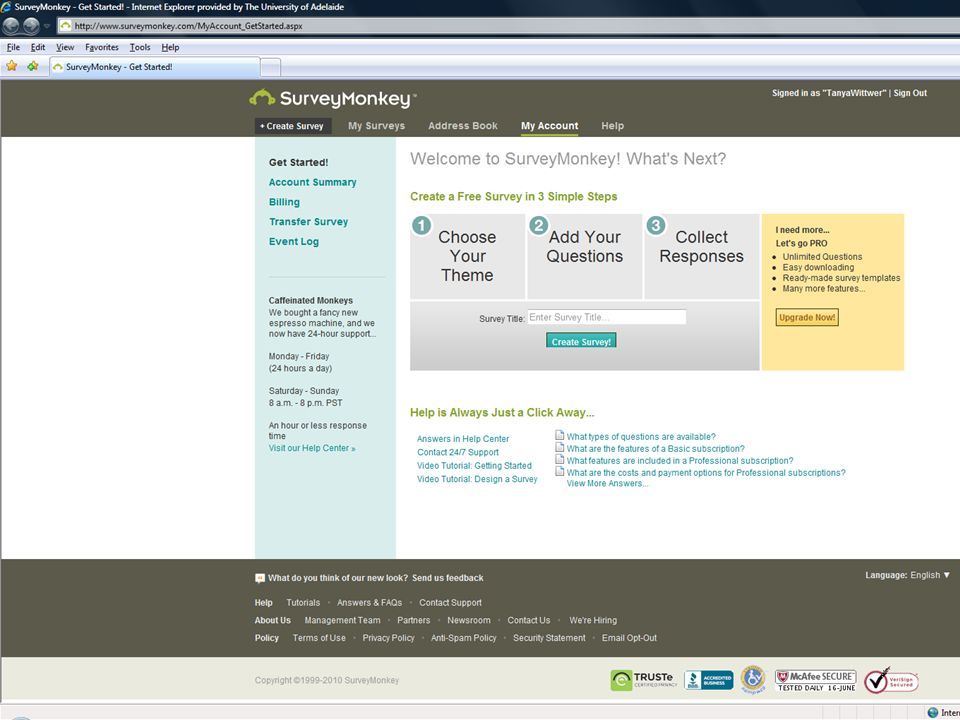
Task: Click Send us feedback link
Action: pos(448,578)
